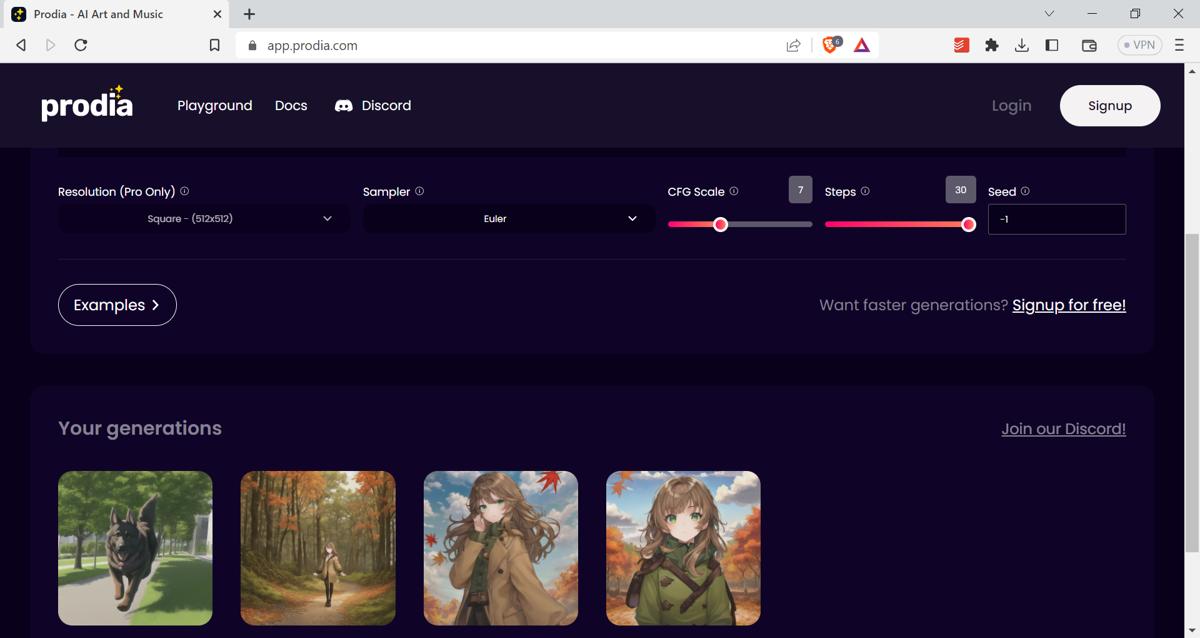Expand the browser tab search chevron
The height and width of the screenshot is (638, 1200).
(x=1048, y=14)
